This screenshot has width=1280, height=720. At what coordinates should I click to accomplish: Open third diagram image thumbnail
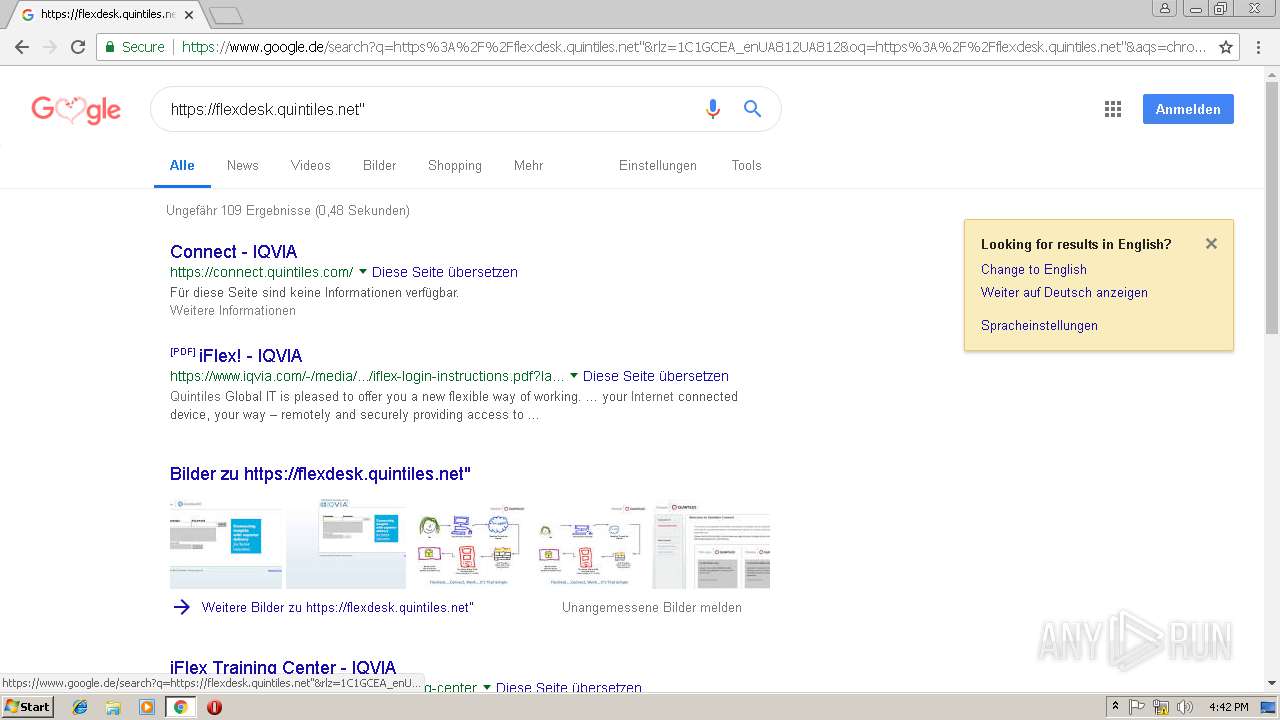pos(469,544)
